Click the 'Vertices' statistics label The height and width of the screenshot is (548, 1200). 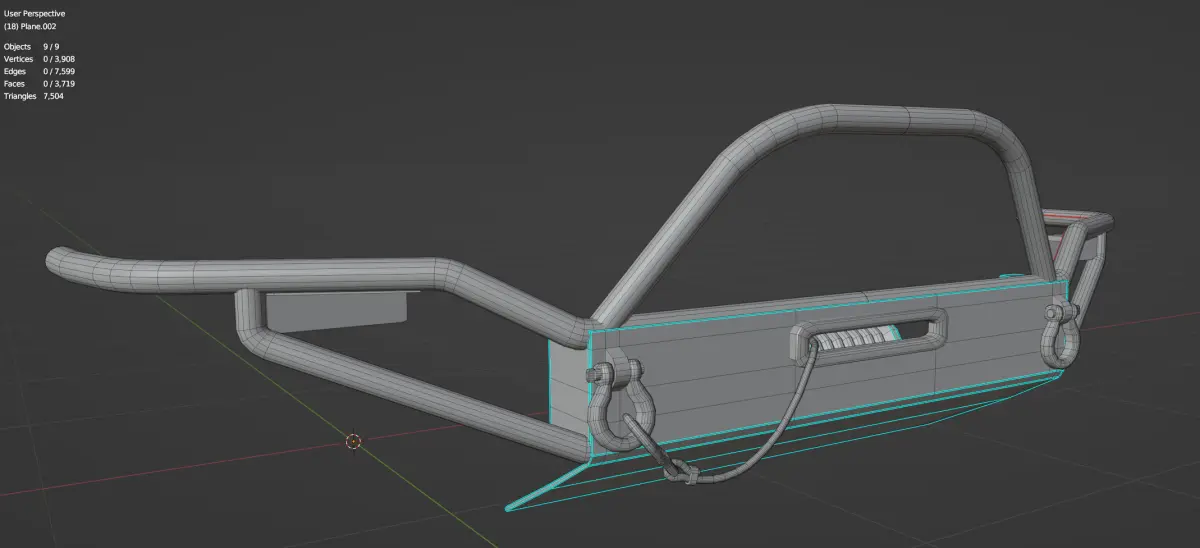pyautogui.click(x=19, y=59)
